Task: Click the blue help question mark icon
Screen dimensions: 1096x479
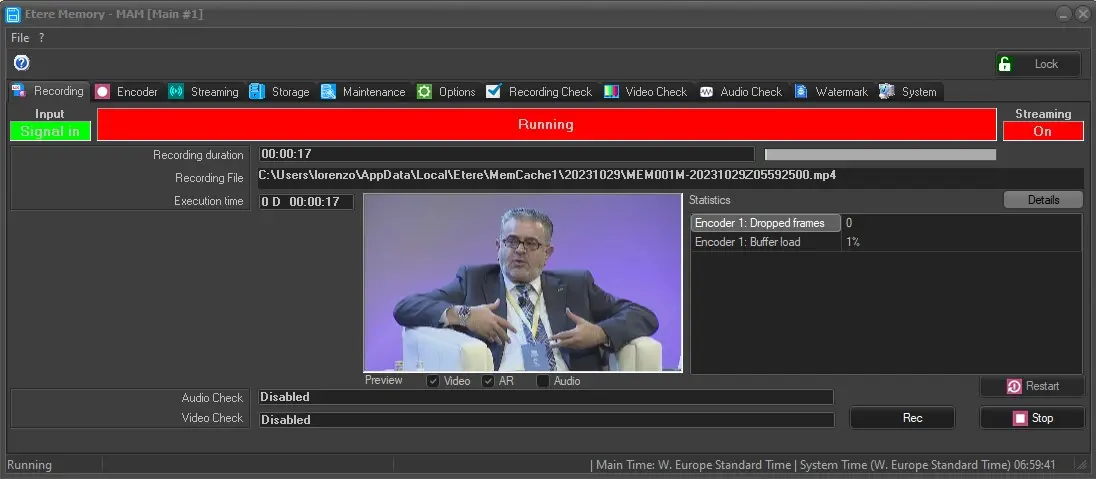Action: (x=21, y=63)
